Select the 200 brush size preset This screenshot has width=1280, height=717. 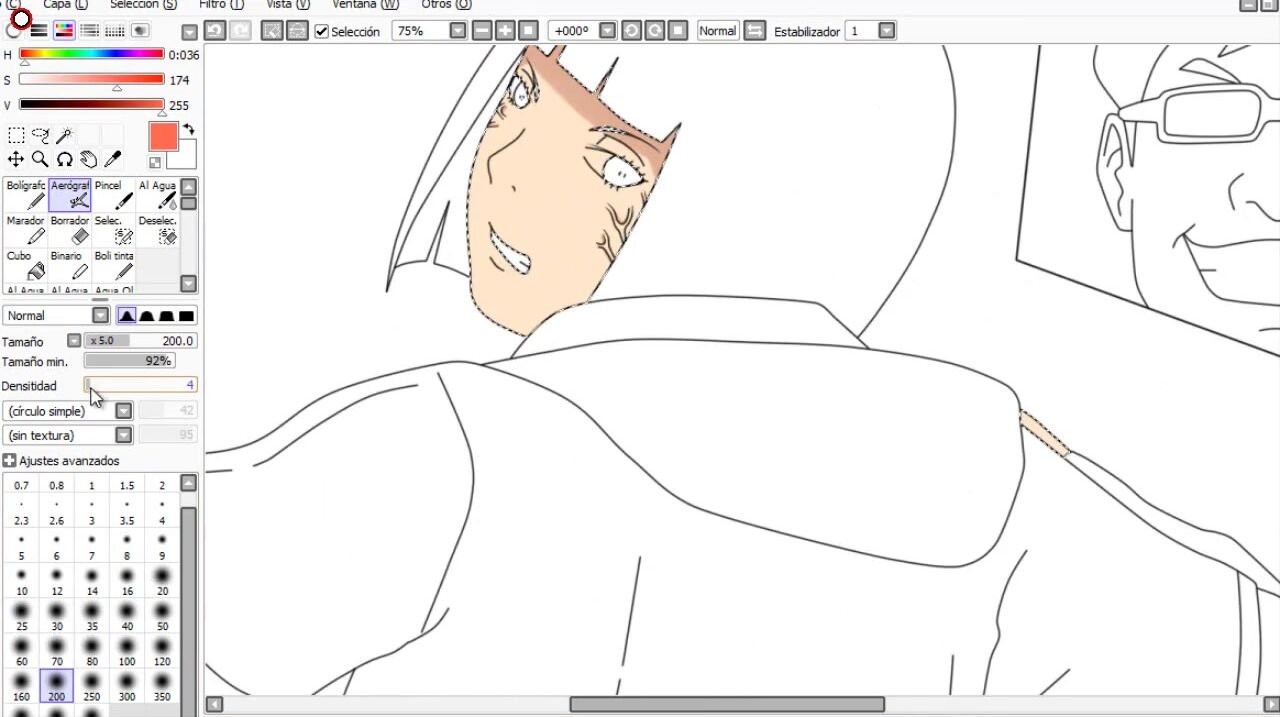pos(56,687)
